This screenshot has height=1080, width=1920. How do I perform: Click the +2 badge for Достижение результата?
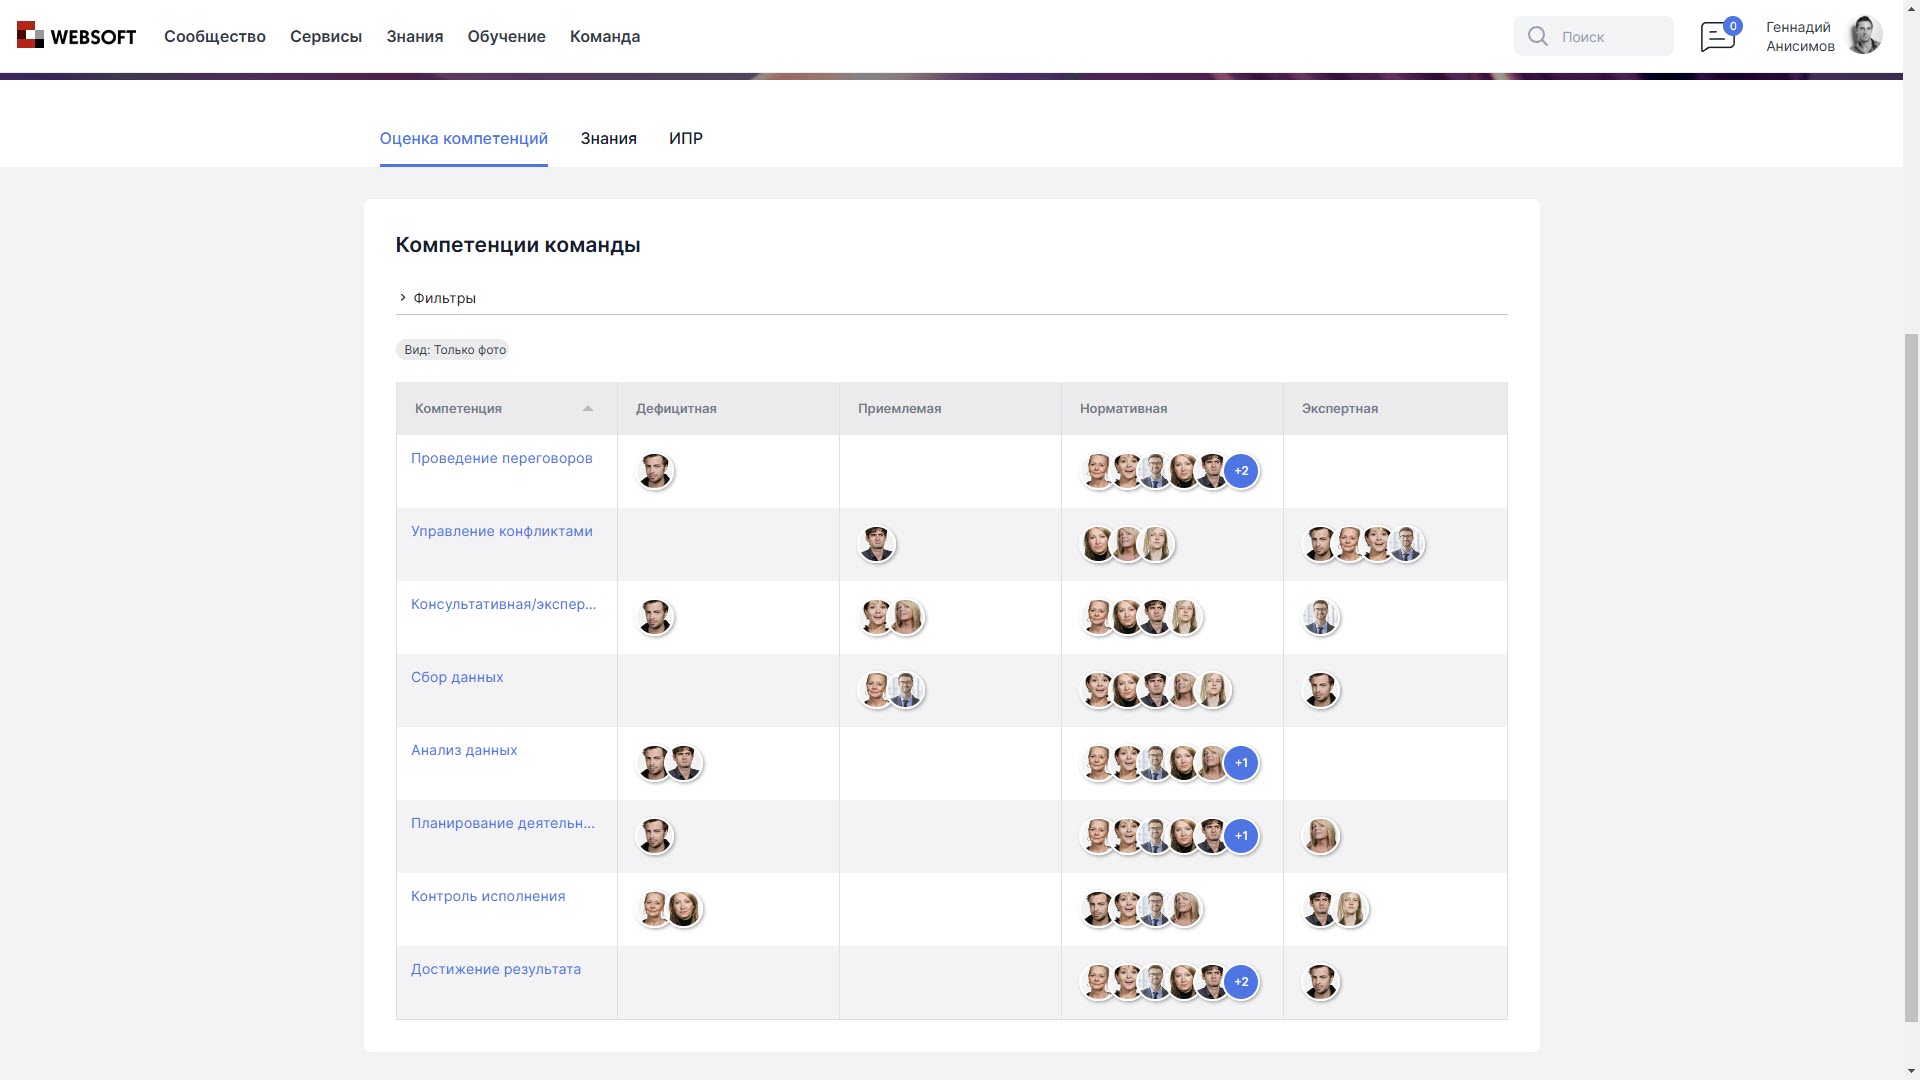pos(1242,982)
